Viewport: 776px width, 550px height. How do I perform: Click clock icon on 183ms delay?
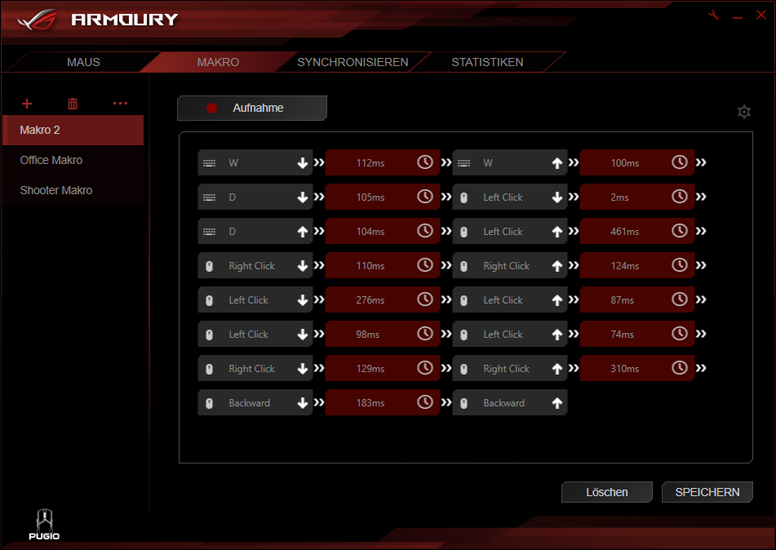click(x=425, y=402)
